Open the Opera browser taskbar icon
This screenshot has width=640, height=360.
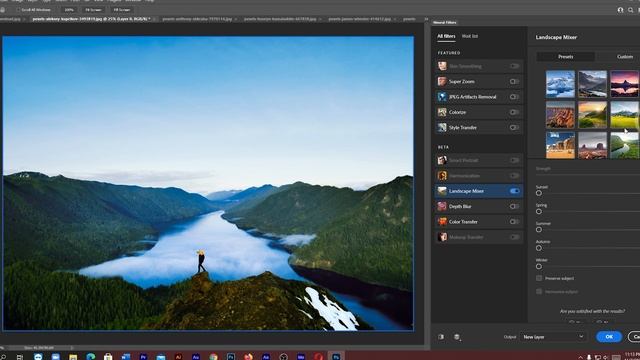coord(318,356)
